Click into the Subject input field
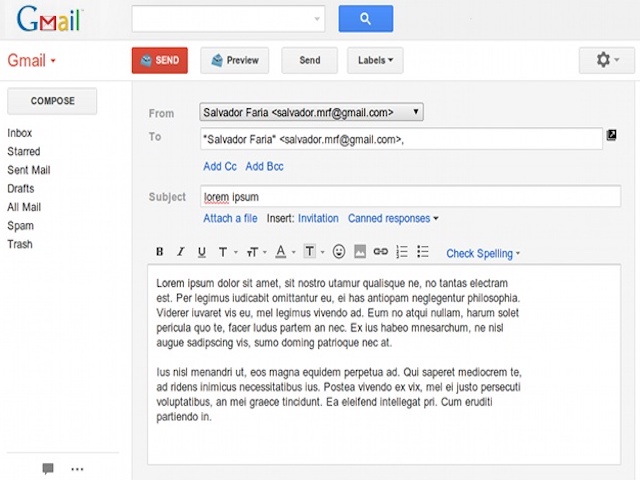 tap(410, 197)
